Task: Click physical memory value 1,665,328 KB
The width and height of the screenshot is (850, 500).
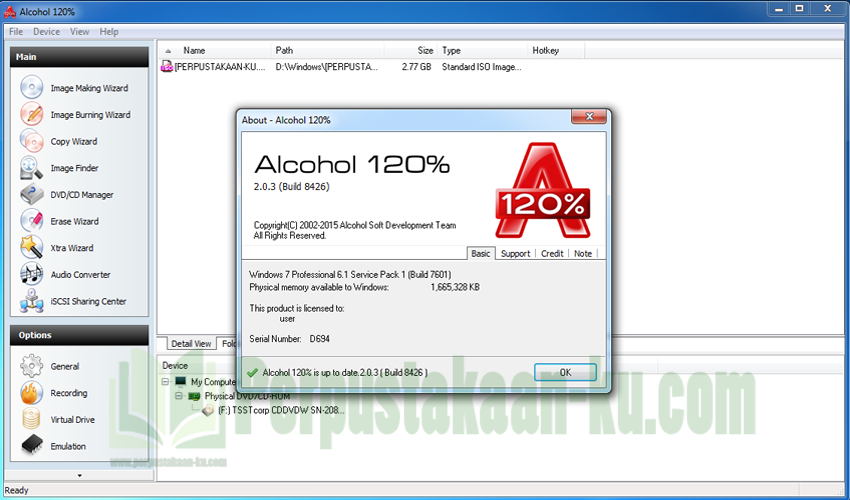Action: click(x=455, y=287)
